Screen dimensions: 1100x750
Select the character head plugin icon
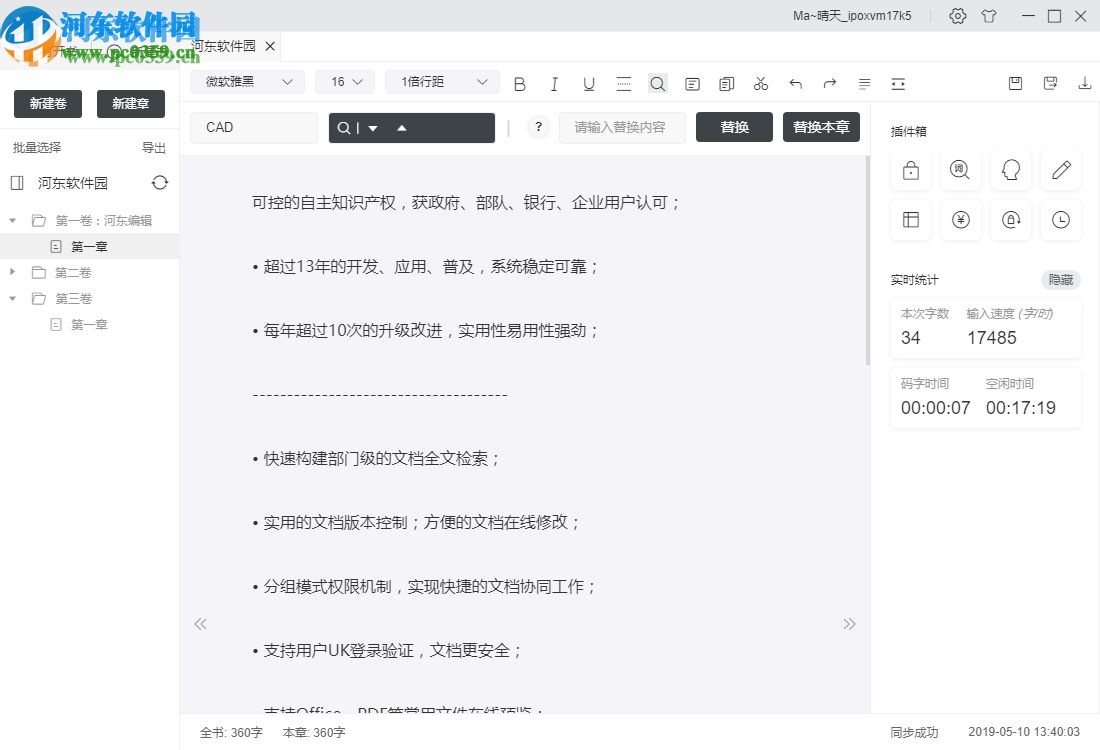pos(1010,170)
